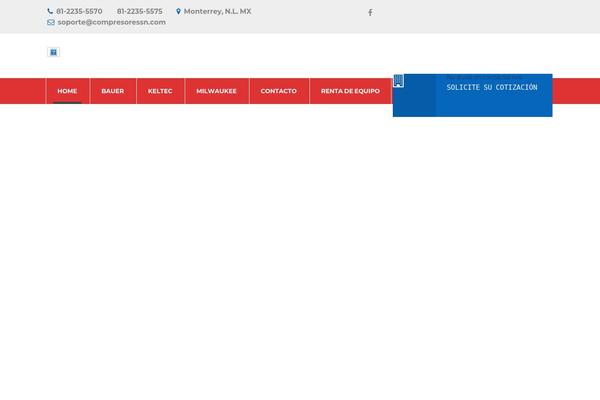Click the SOLICITE SU COTIZACIÓN button

(492, 87)
